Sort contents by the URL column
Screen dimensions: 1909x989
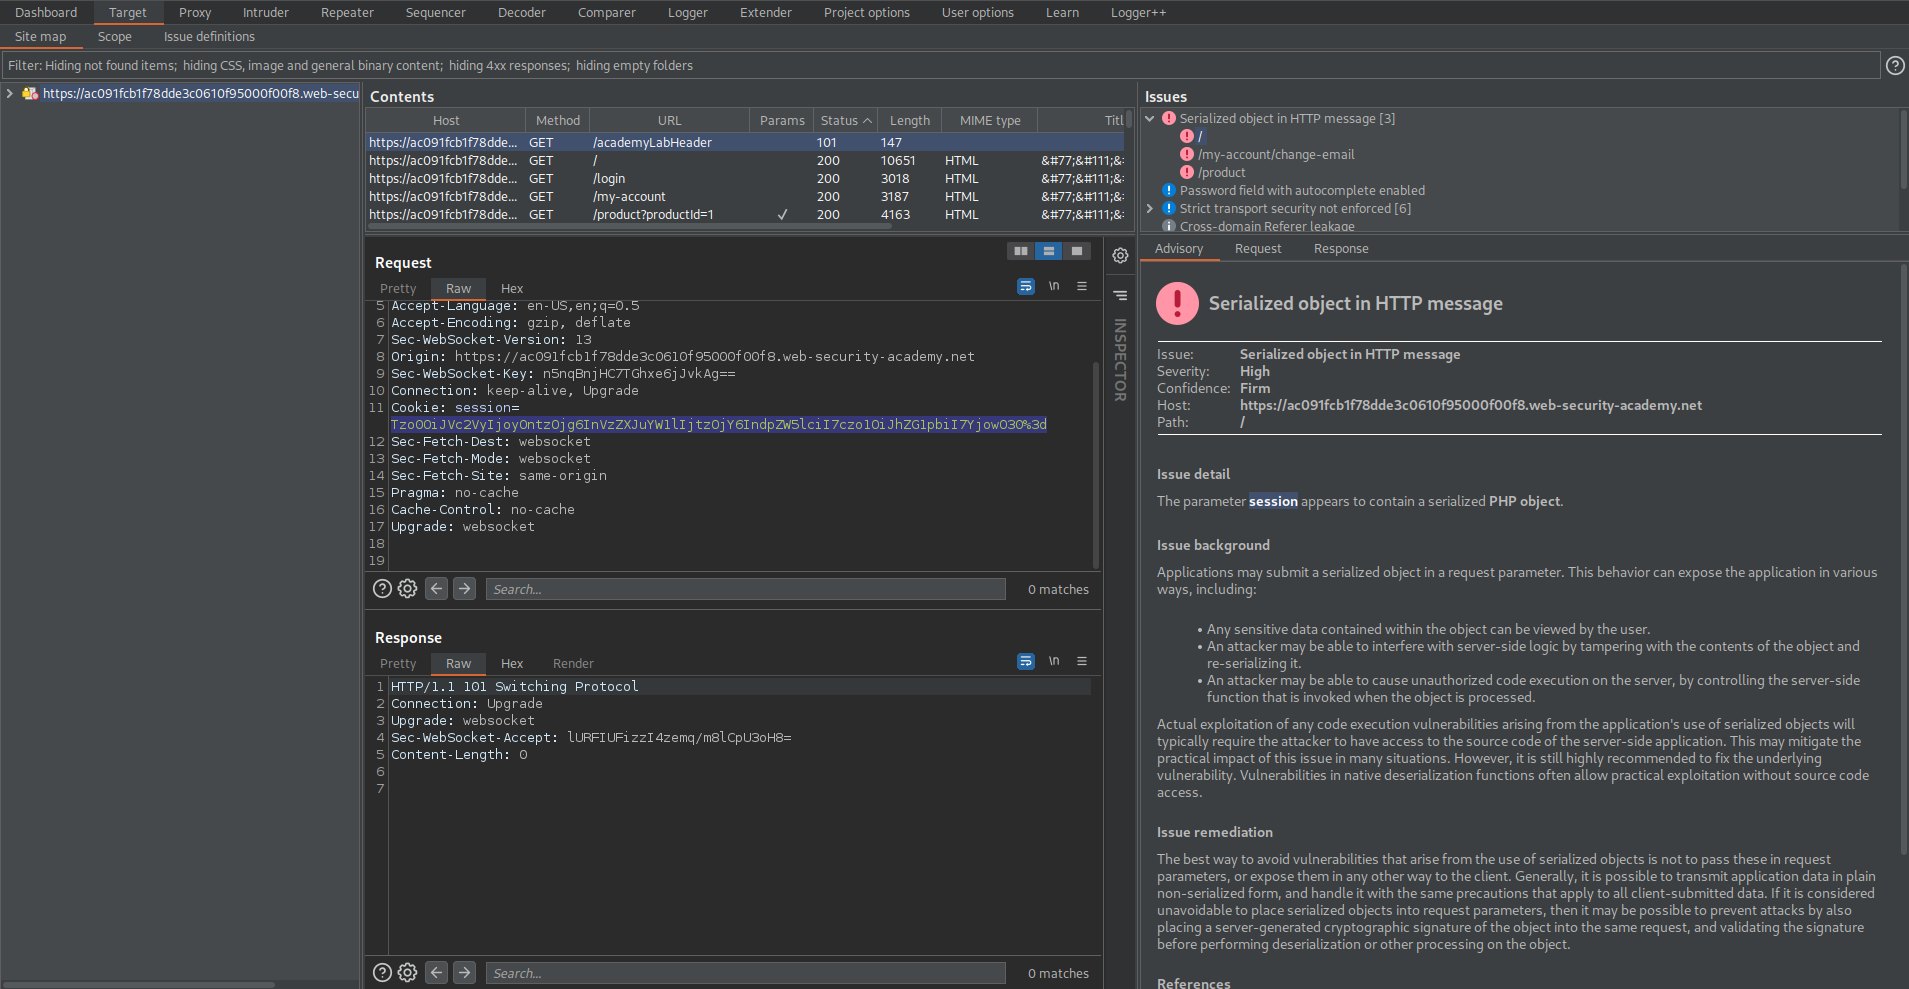pyautogui.click(x=669, y=121)
